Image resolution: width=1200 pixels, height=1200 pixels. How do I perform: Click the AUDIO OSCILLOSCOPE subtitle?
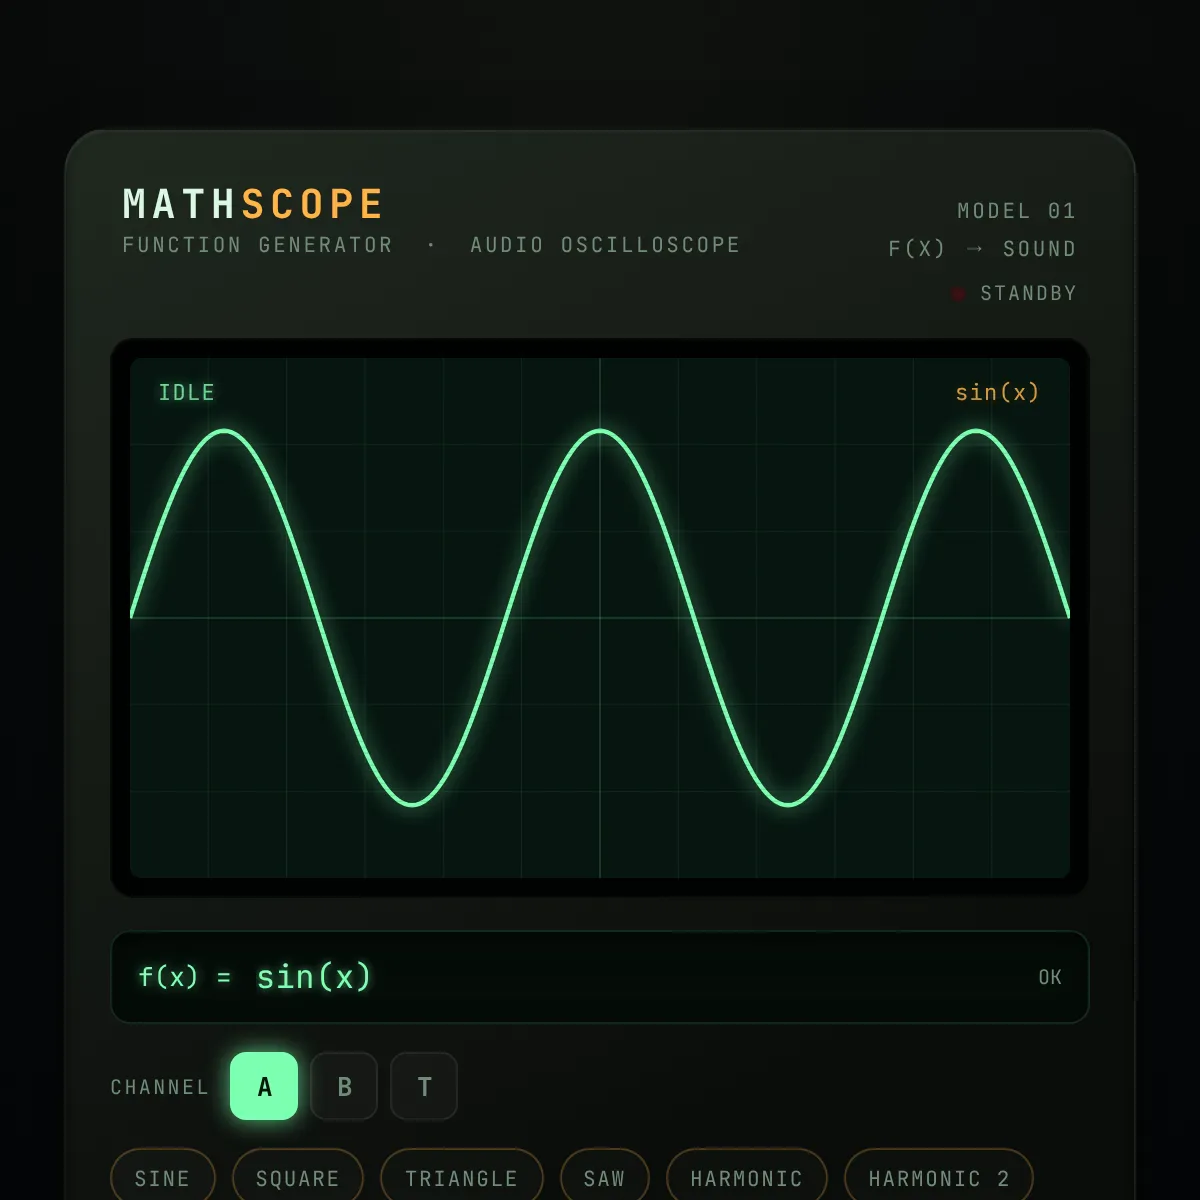coord(605,245)
